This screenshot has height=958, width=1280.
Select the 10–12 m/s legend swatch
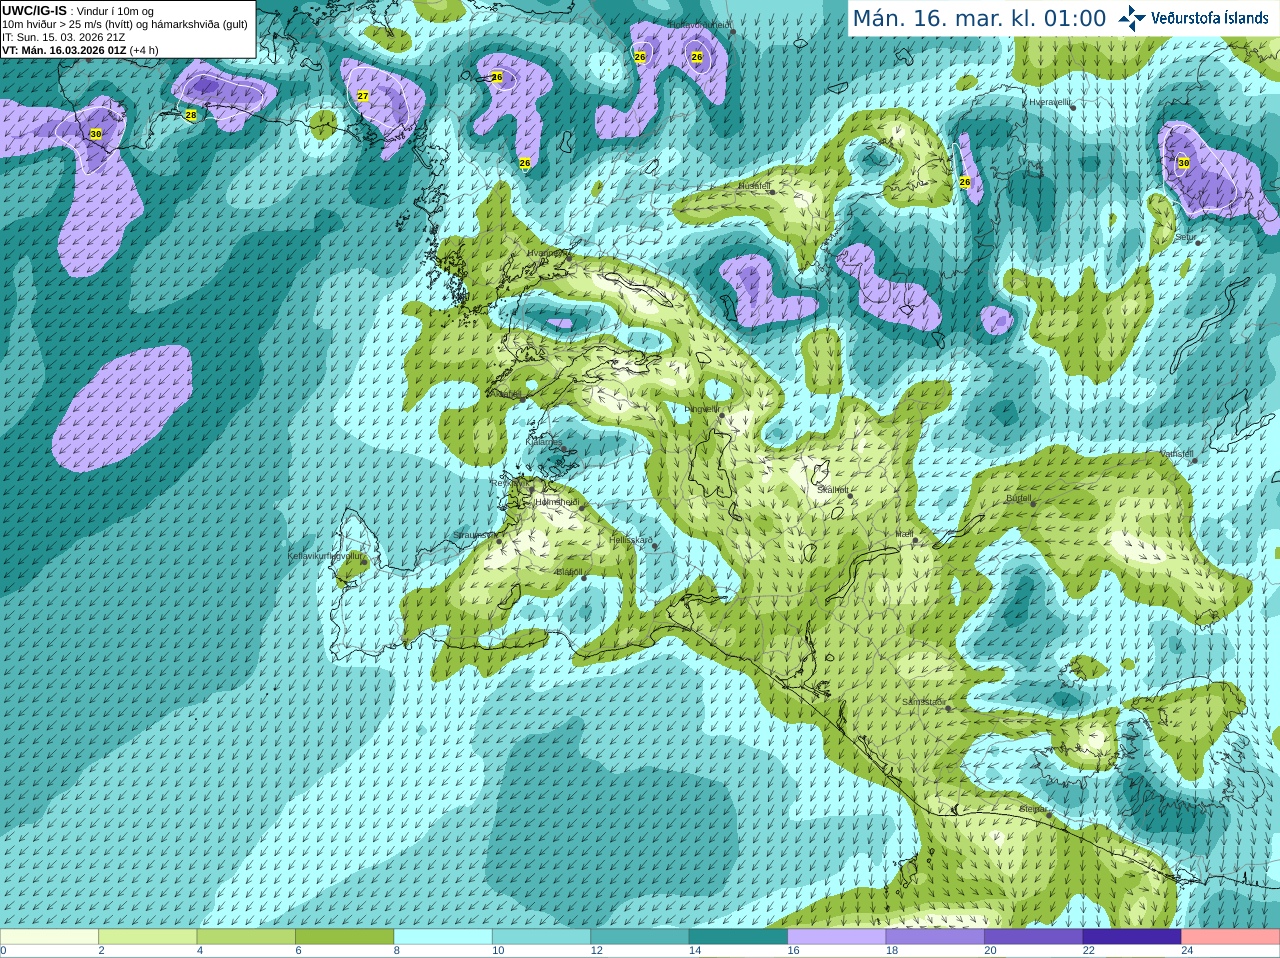[x=541, y=937]
